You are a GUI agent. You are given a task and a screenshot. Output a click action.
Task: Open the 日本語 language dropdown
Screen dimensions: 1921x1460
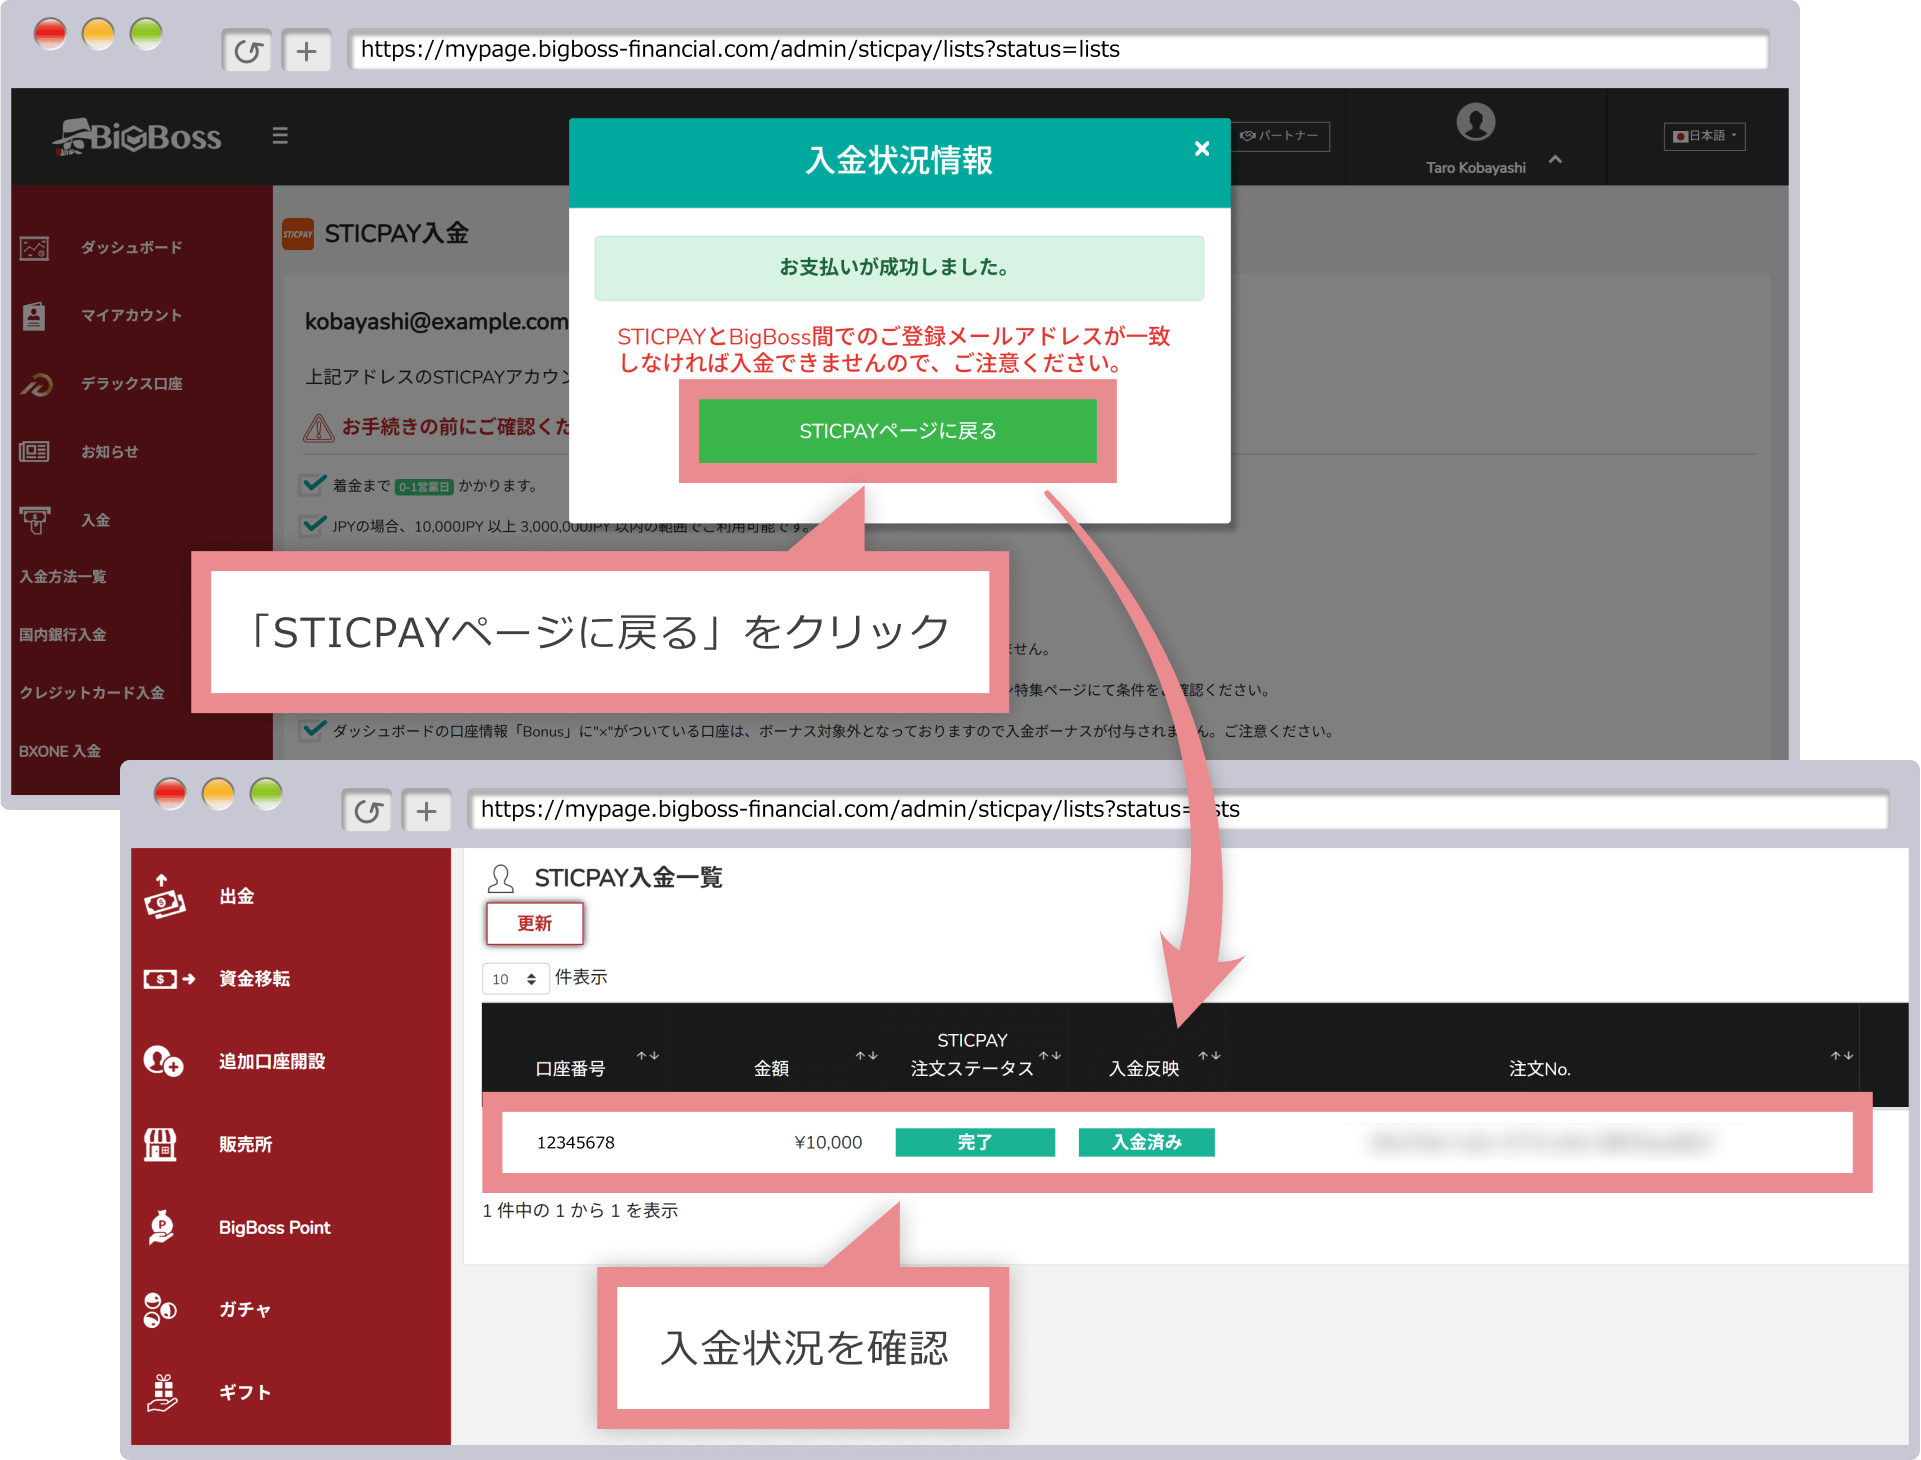point(1704,136)
